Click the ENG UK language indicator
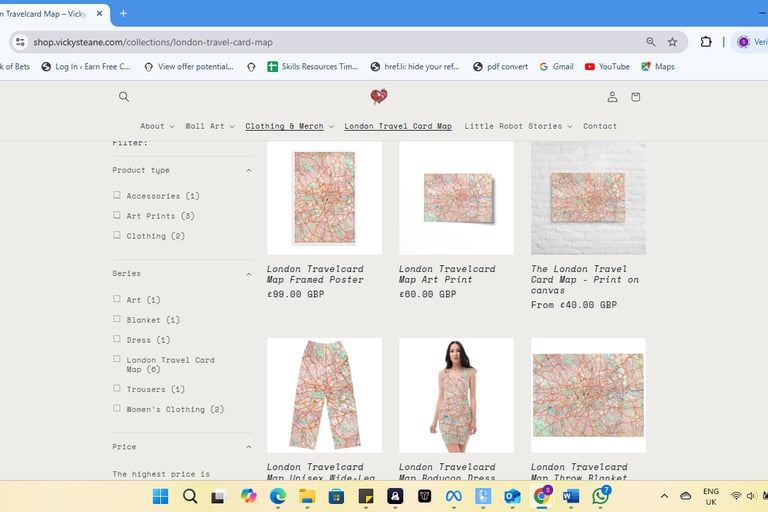This screenshot has width=768, height=512. 711,496
